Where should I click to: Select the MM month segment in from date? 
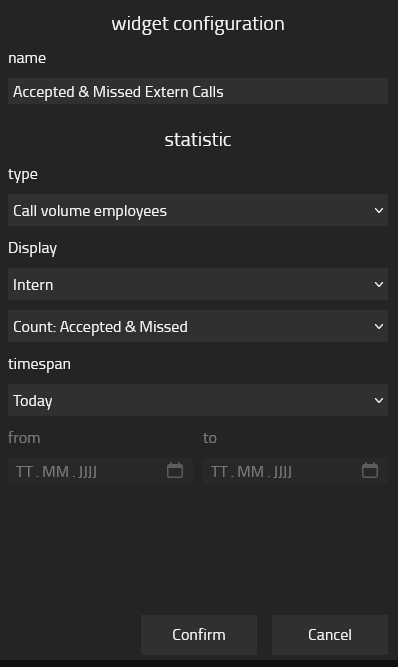[55, 471]
